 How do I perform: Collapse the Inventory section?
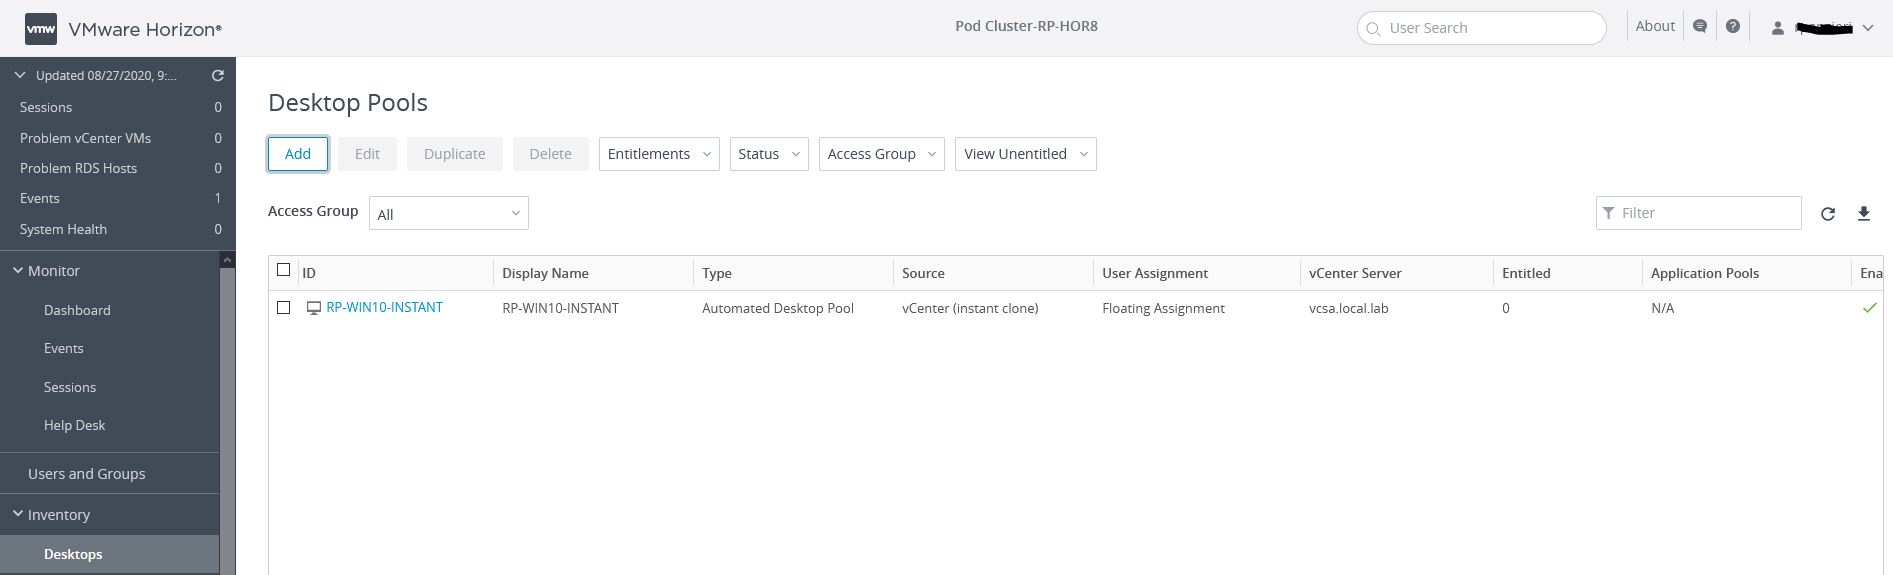pos(17,514)
